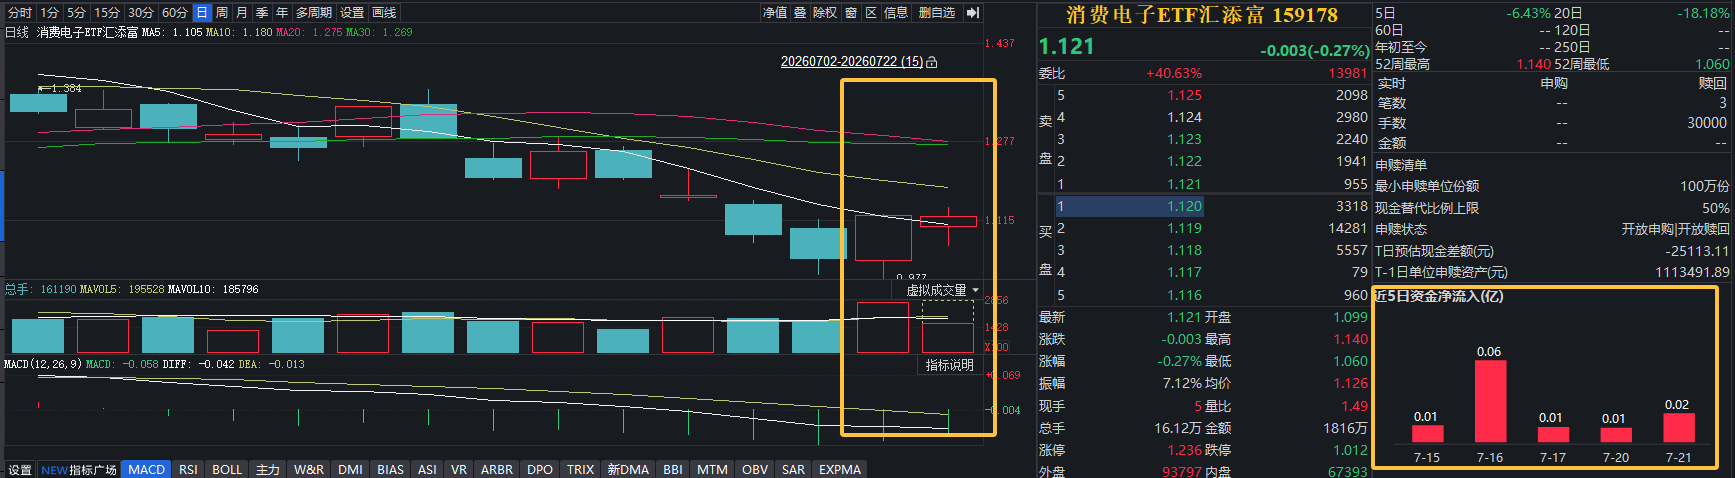Toggle the 除权 adjustment button

click(x=825, y=12)
